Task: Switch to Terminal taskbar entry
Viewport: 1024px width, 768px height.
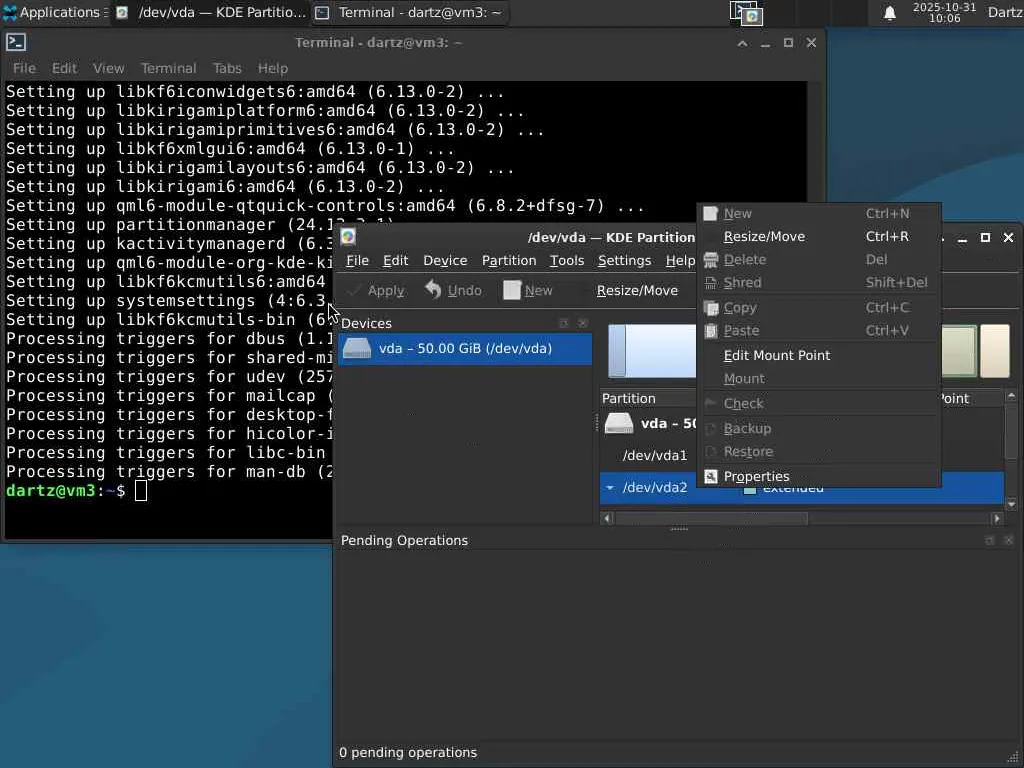Action: point(409,12)
